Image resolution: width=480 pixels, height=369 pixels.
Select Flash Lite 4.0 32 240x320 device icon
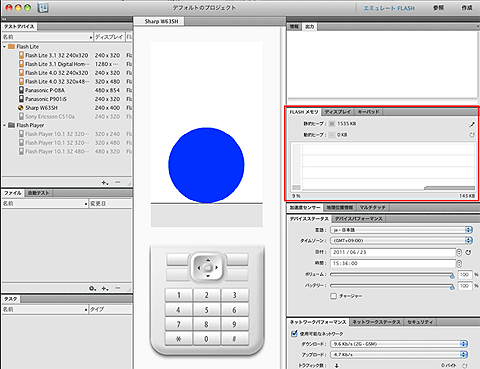tap(21, 73)
